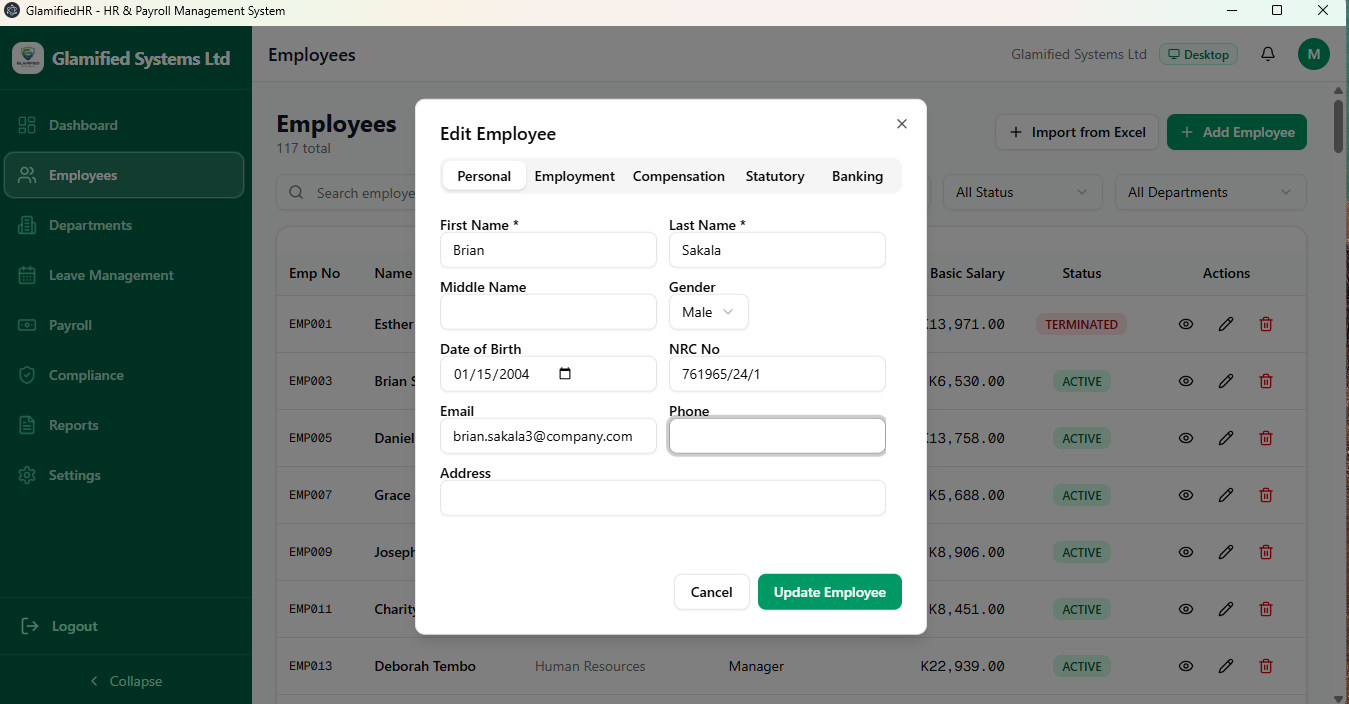Viewport: 1349px width, 704px height.
Task: Open the All Departments filter
Action: [x=1210, y=192]
